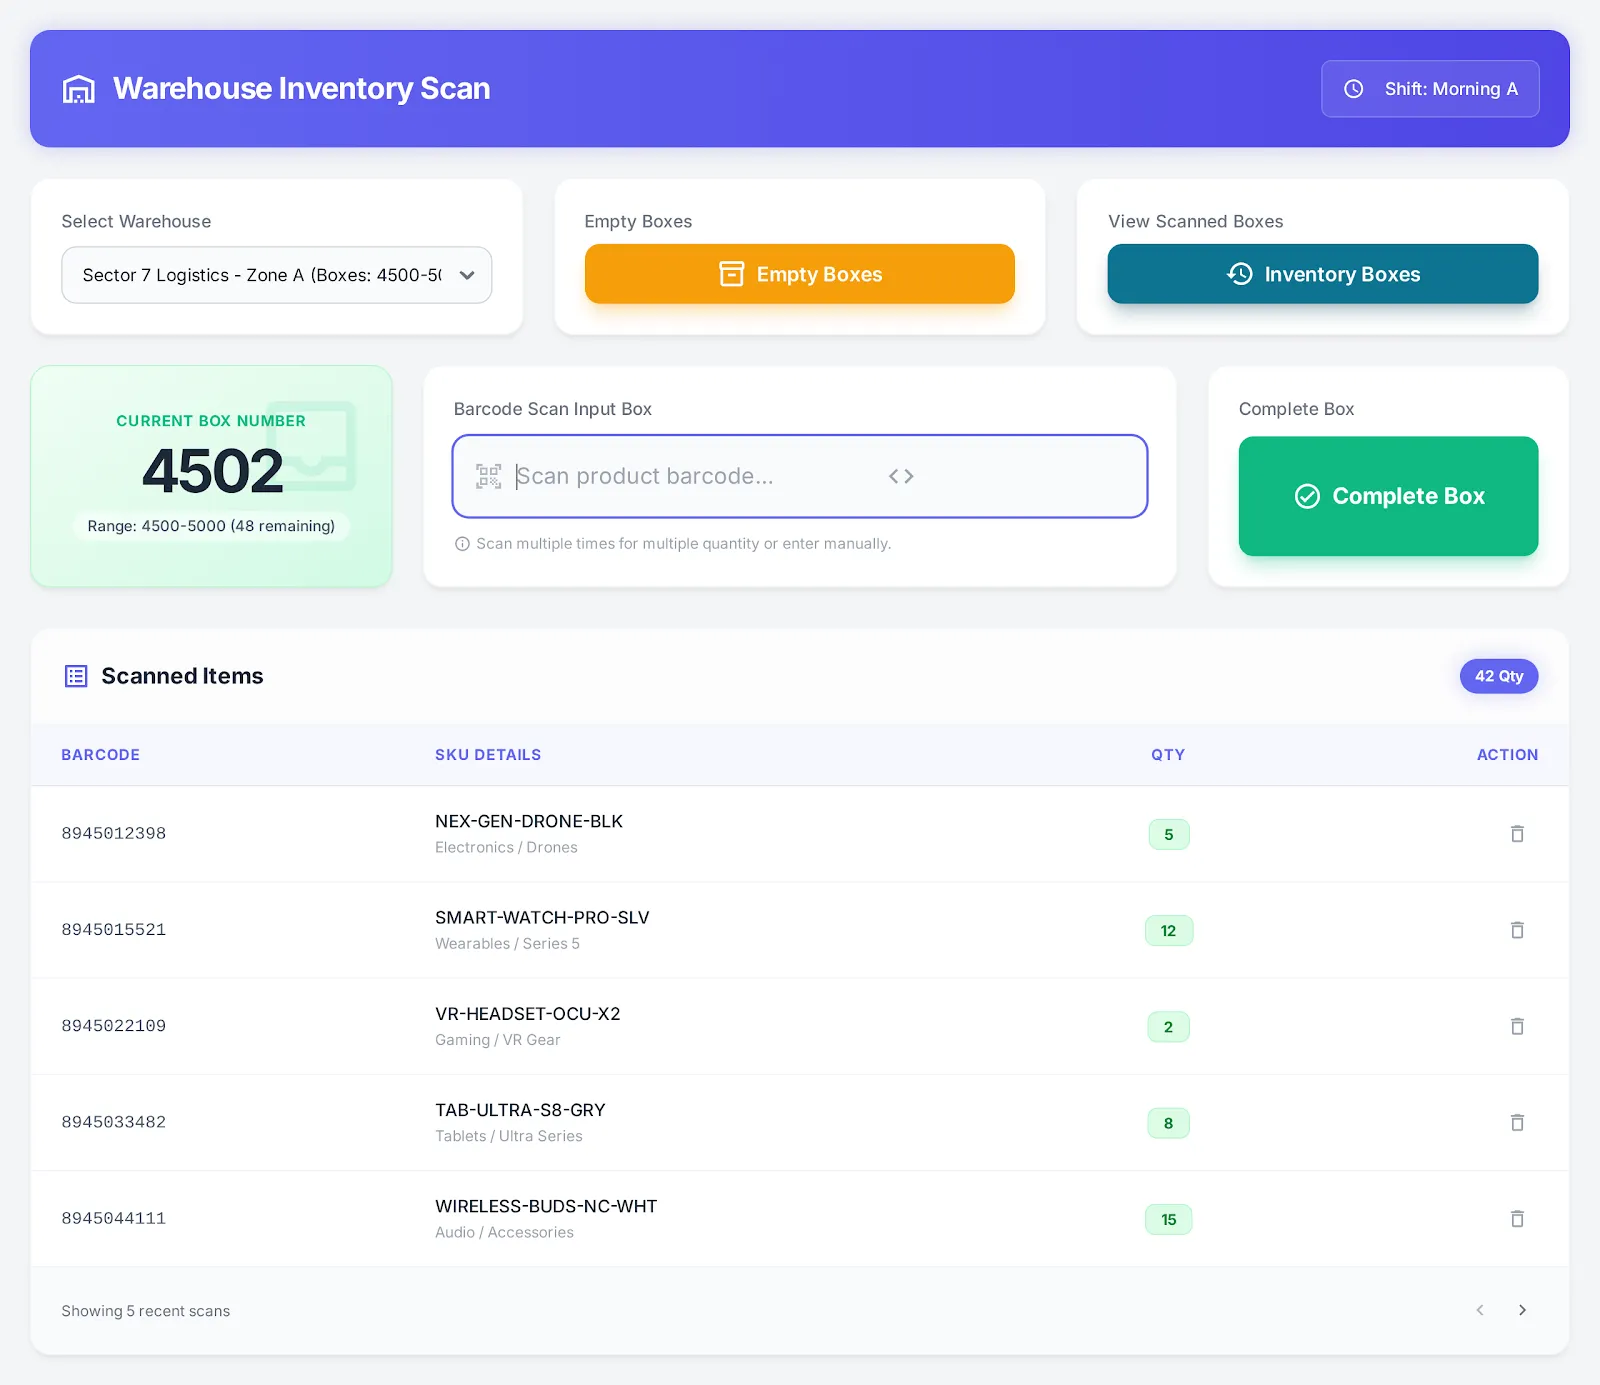Image resolution: width=1600 pixels, height=1385 pixels.
Task: Delete the SMART-WATCH-PRO-SLV row
Action: pyautogui.click(x=1518, y=929)
